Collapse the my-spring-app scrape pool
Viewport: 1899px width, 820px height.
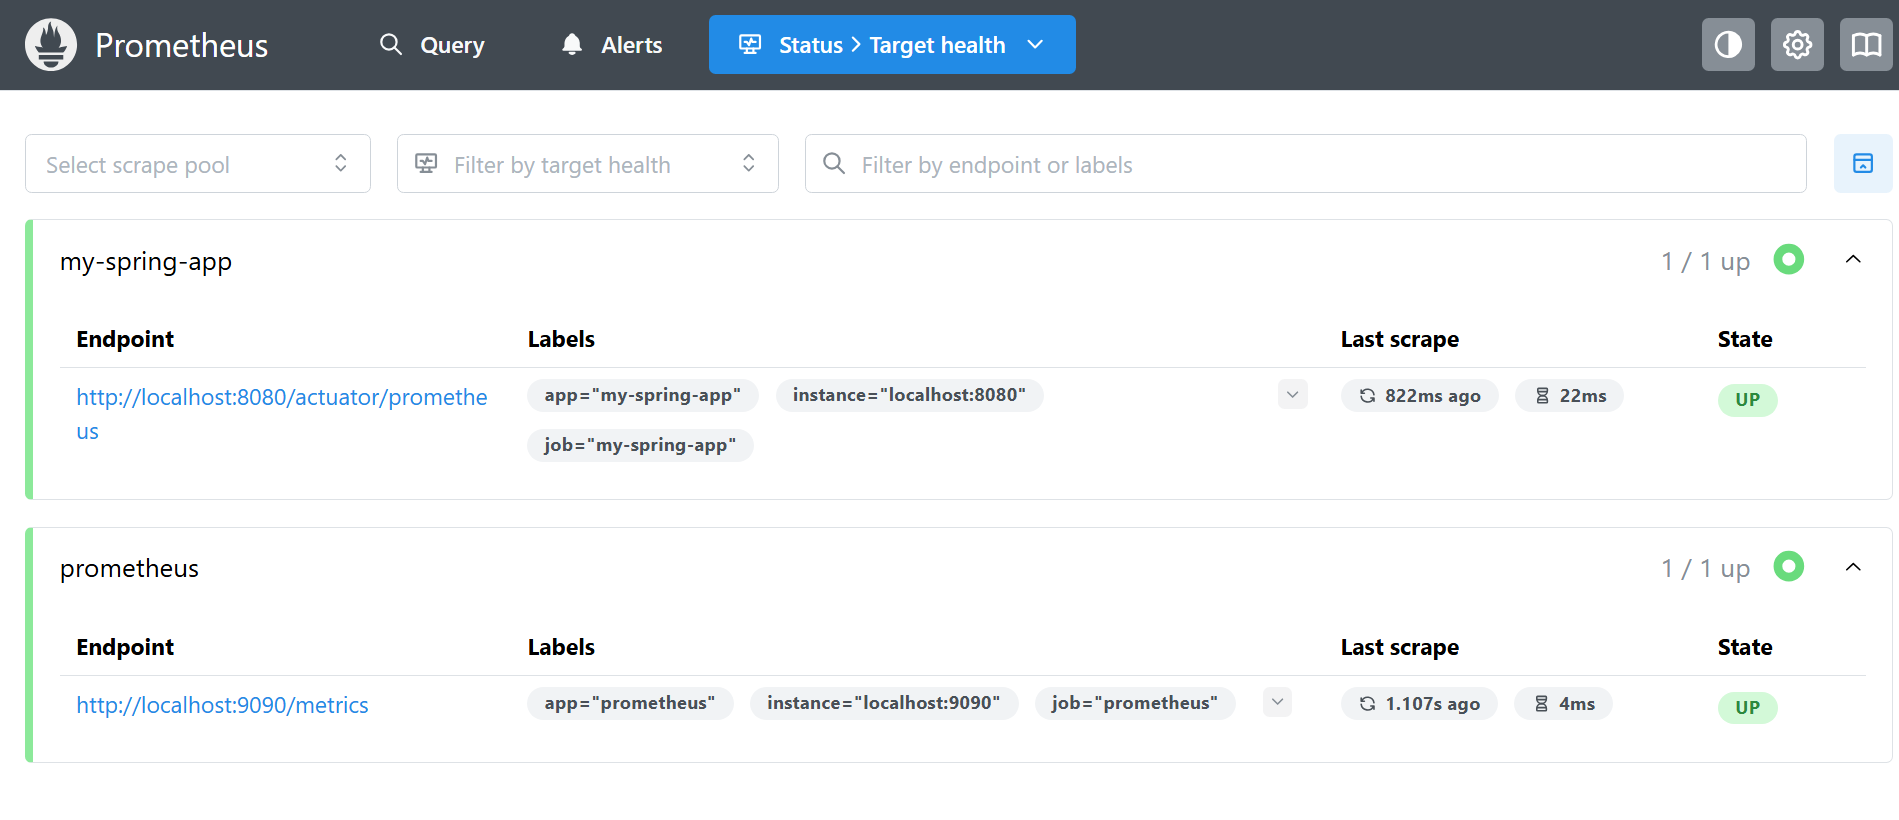coord(1852,260)
